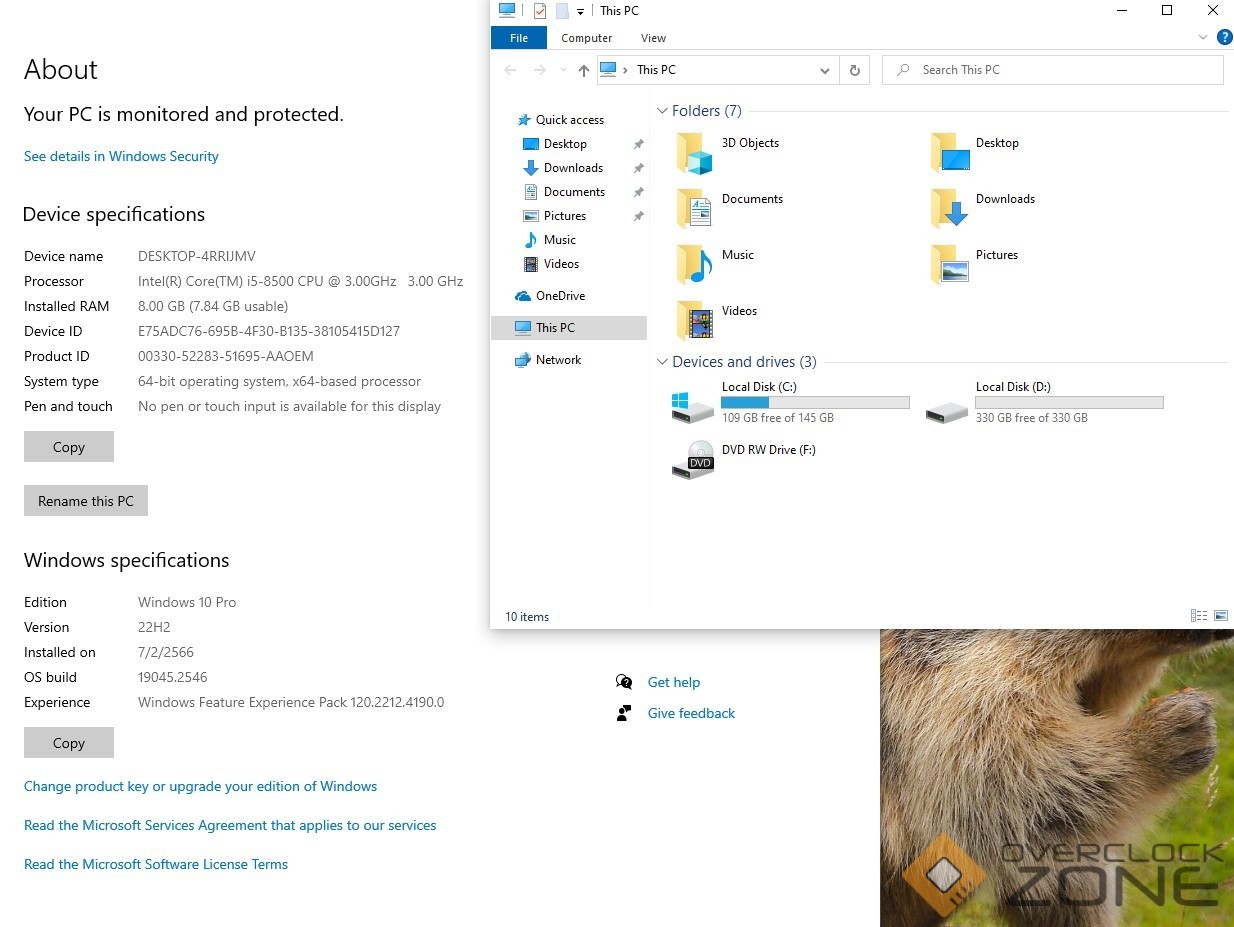Open the address bar history dropdown
Screen dimensions: 1234x927
825,70
